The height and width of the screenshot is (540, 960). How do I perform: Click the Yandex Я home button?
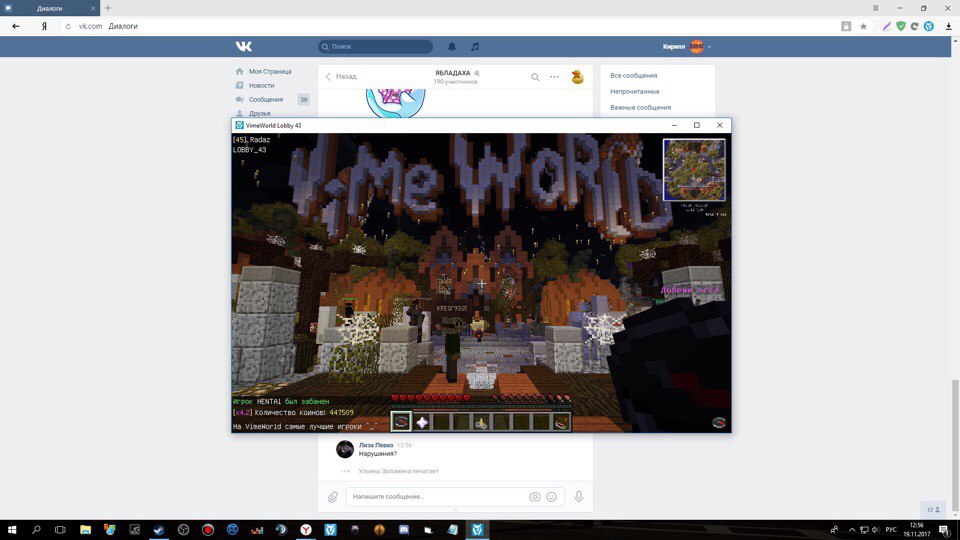coord(44,26)
